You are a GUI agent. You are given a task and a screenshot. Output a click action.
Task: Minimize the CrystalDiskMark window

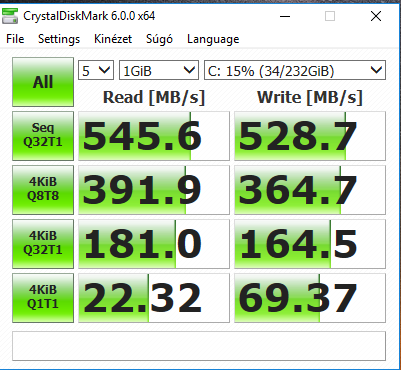pyautogui.click(x=285, y=16)
